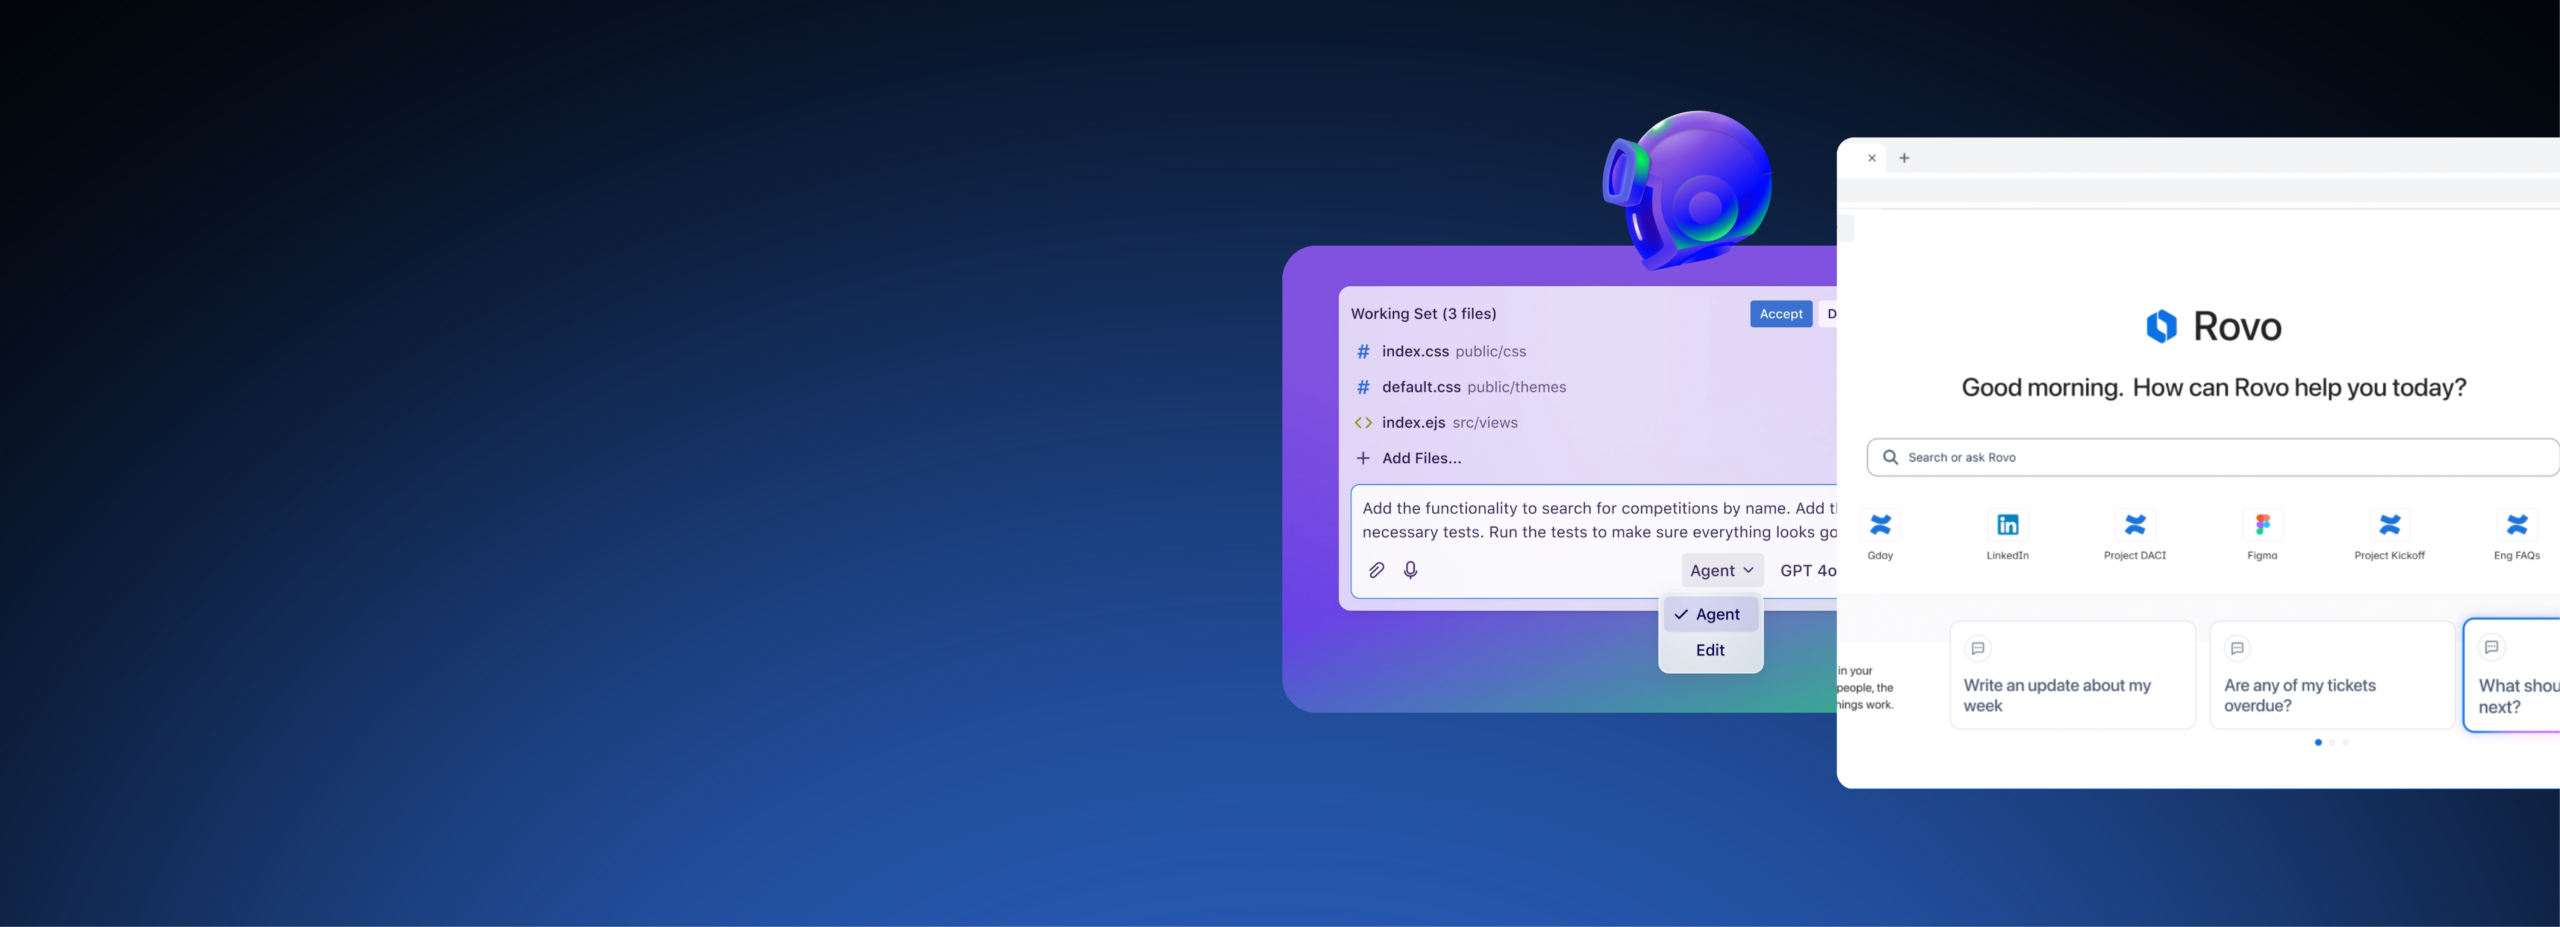Open the Project DACI shortcut icon
The image size is (2560, 927).
[2135, 524]
